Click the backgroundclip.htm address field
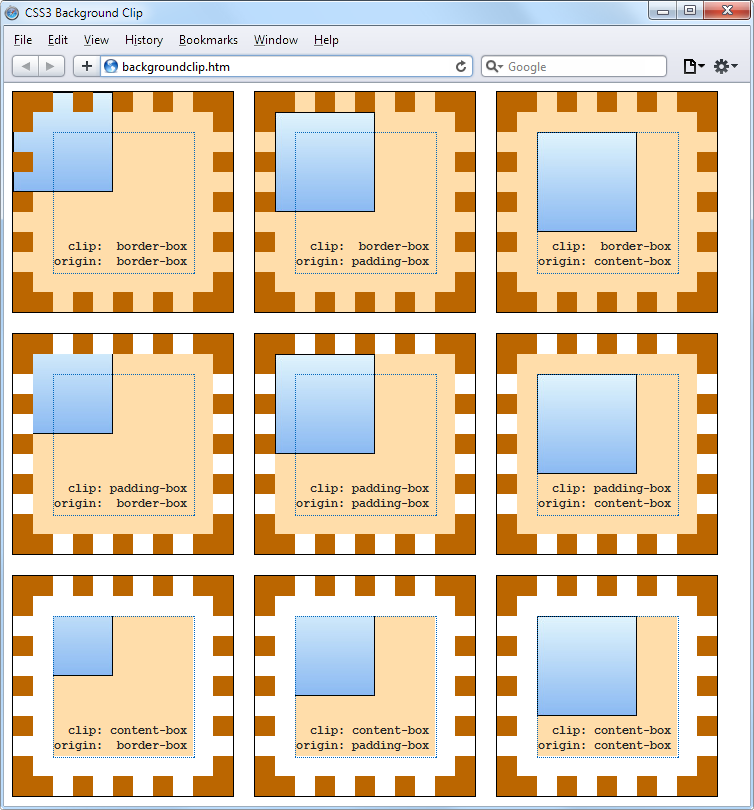Image resolution: width=754 pixels, height=810 pixels. pyautogui.click(x=287, y=66)
